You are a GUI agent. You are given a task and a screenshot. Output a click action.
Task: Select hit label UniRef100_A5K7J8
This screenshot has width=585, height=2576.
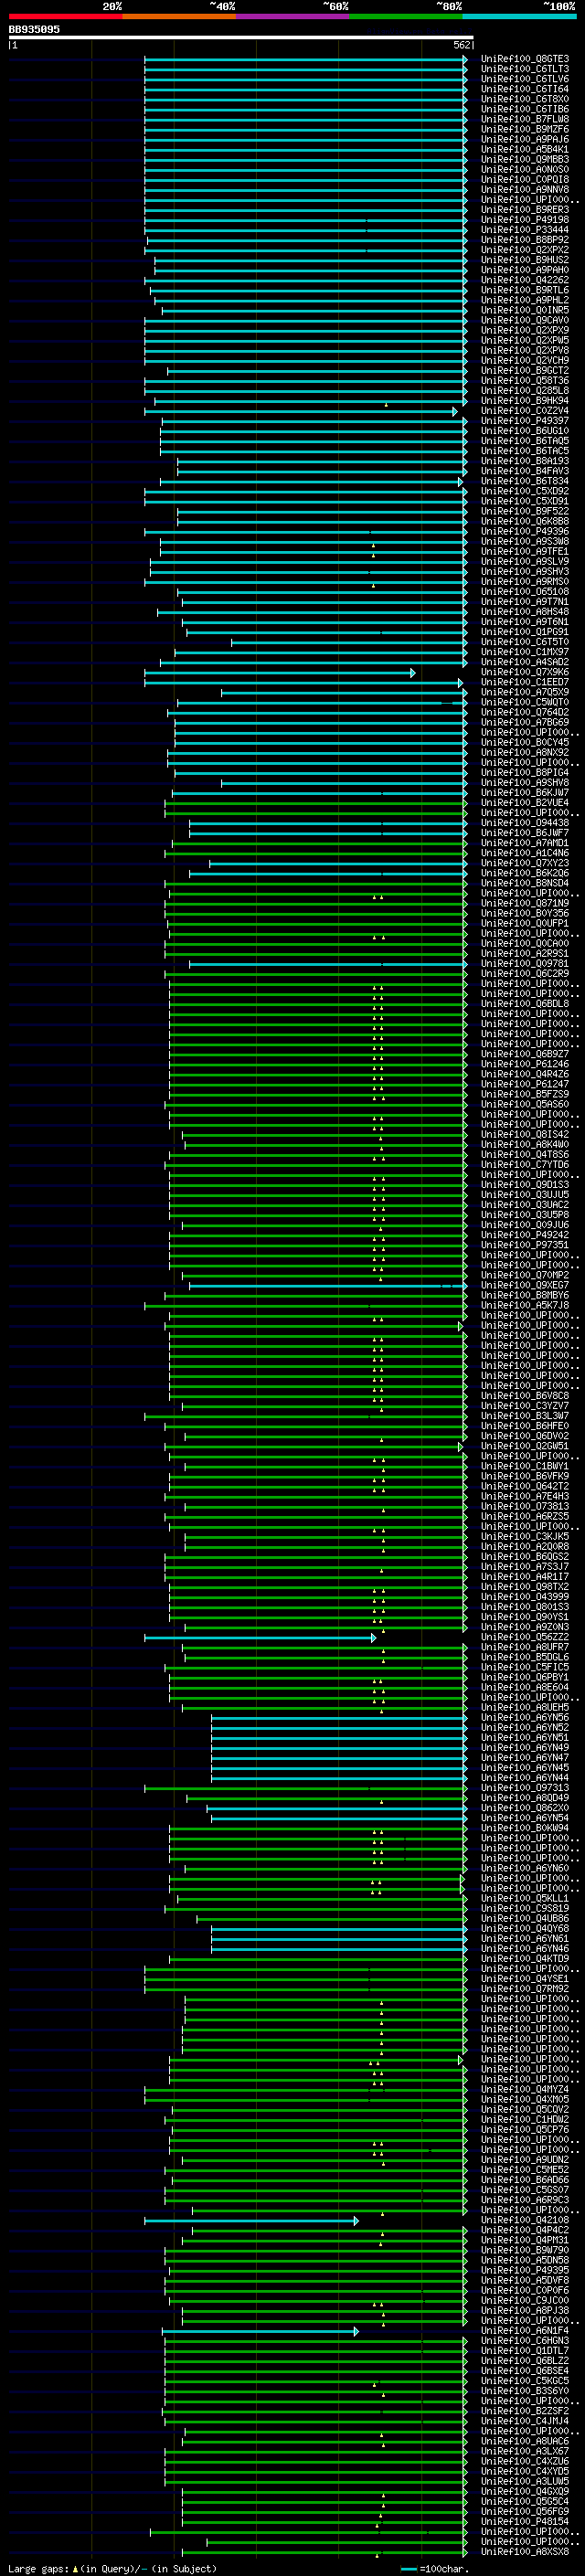point(525,1306)
